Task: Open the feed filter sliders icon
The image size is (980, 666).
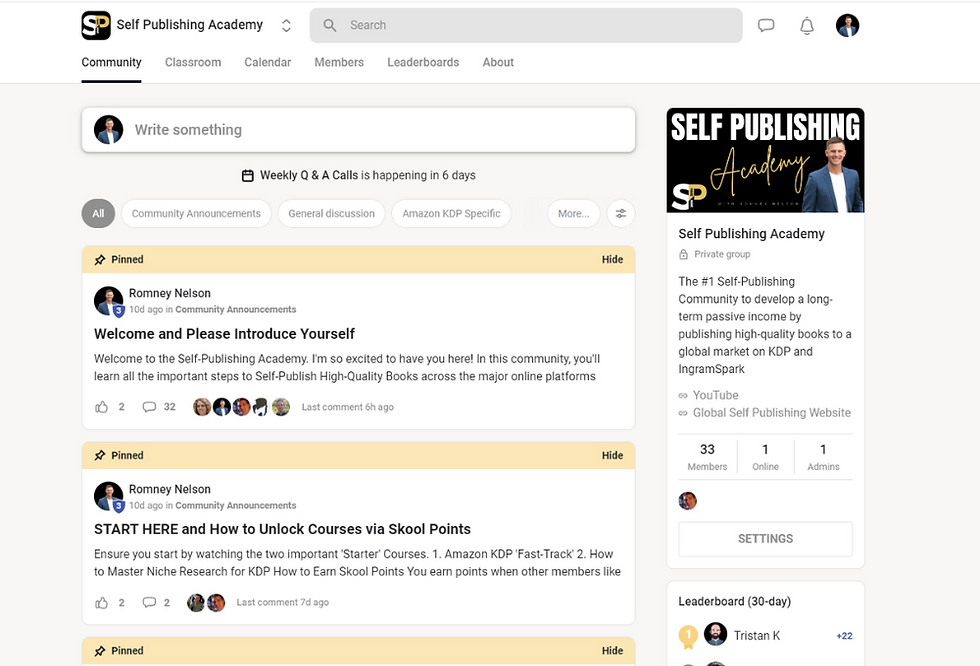Action: pos(621,214)
